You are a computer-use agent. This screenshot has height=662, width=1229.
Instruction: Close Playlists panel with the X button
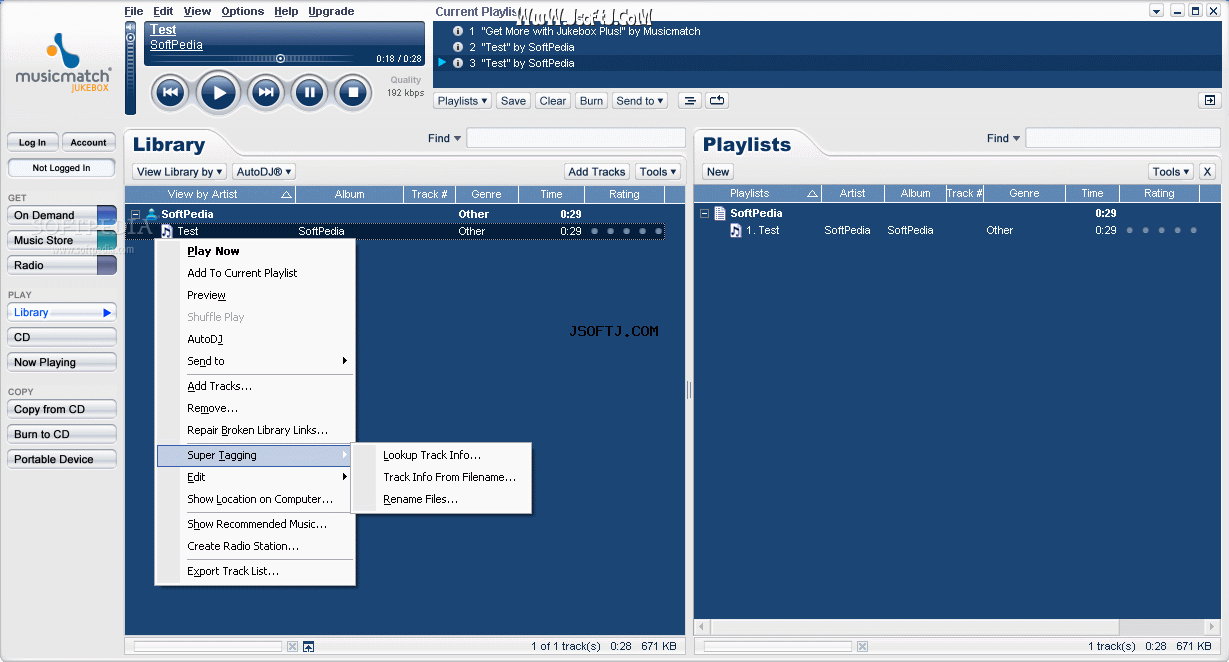point(1207,172)
